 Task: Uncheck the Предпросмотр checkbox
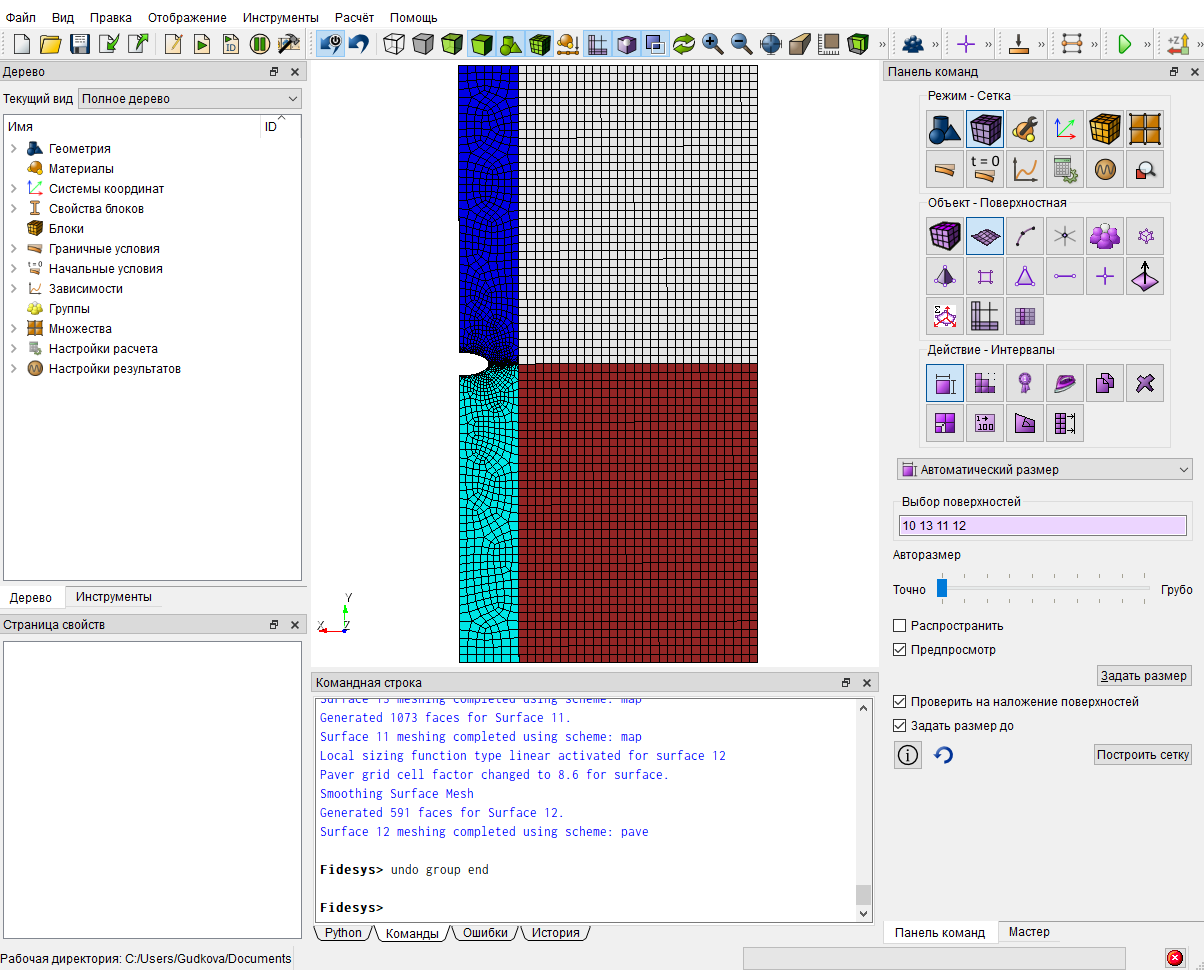(899, 650)
